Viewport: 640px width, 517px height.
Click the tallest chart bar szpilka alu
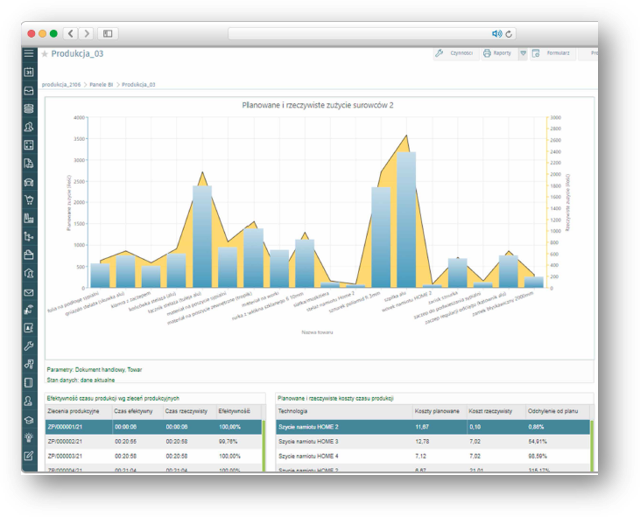pos(406,220)
